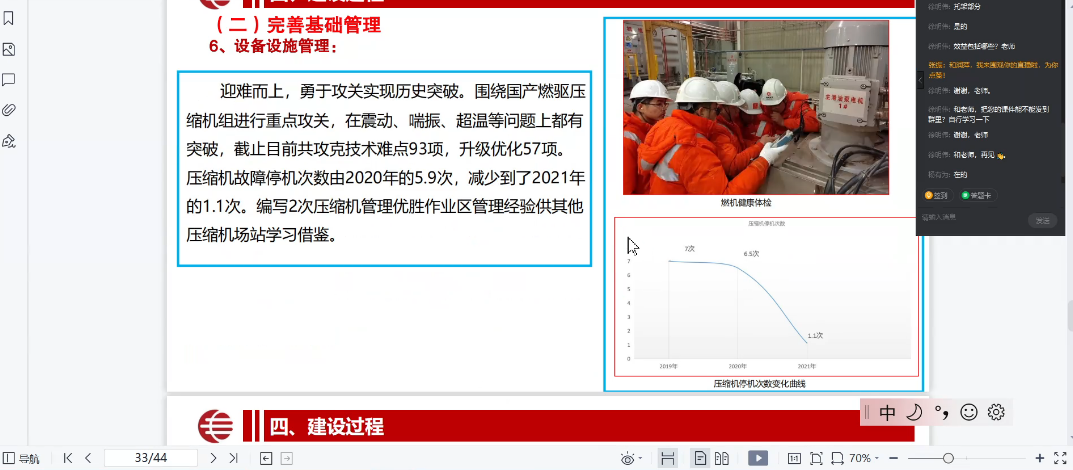Go to the next page arrow
Screen dimensions: 1073x470
point(213,458)
